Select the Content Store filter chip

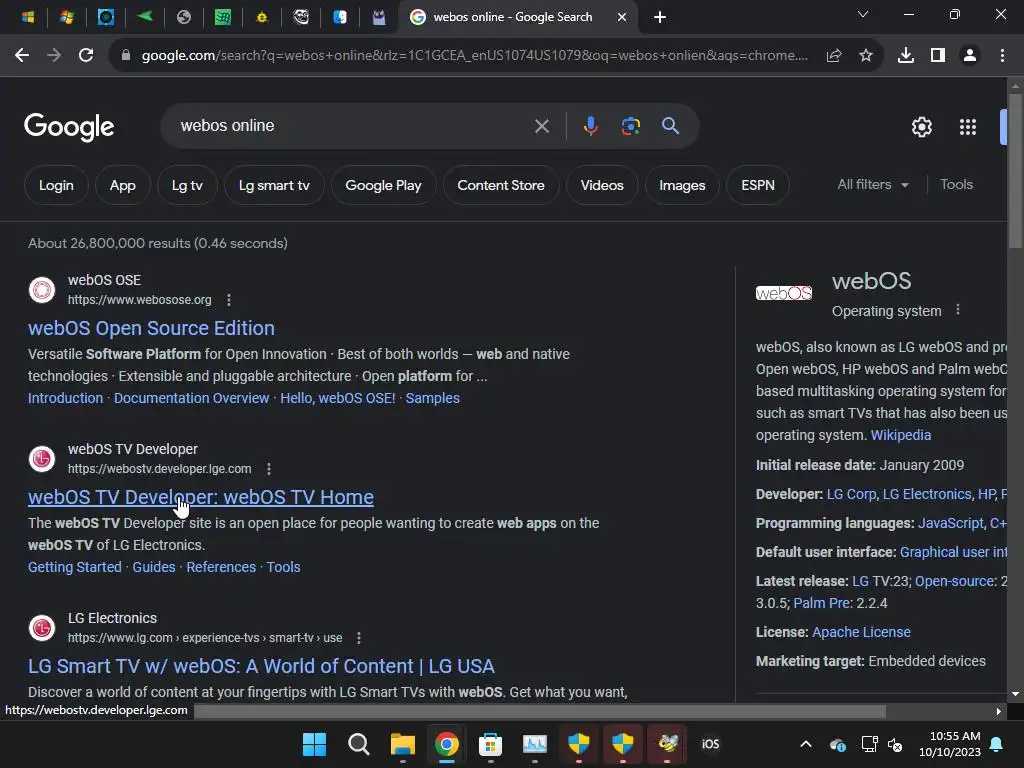click(501, 185)
